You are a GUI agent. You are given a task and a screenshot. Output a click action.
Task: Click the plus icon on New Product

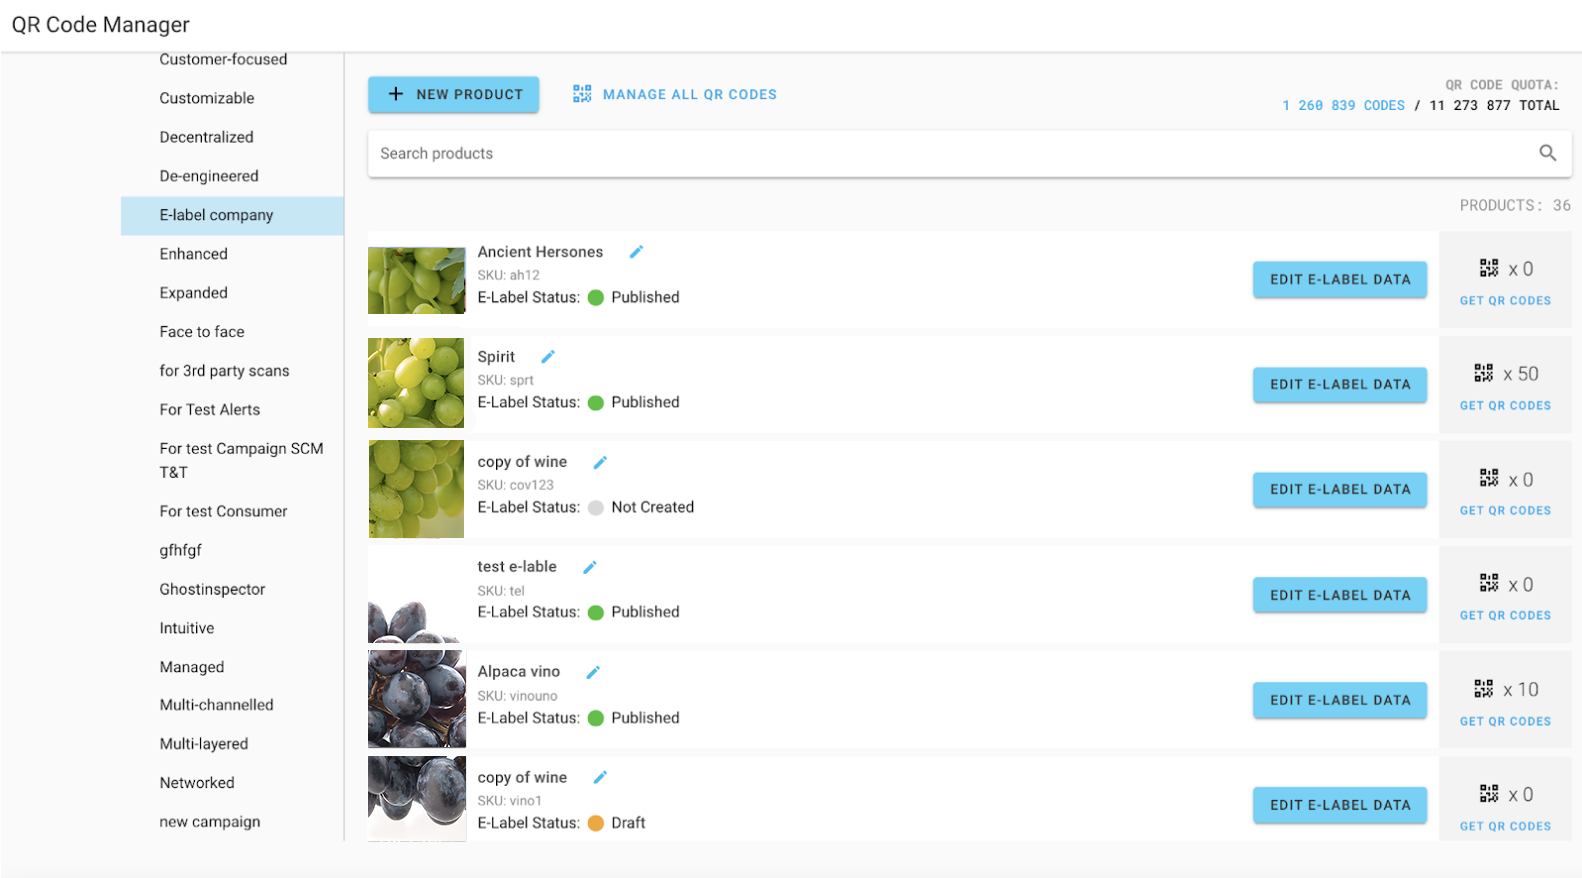(x=396, y=94)
